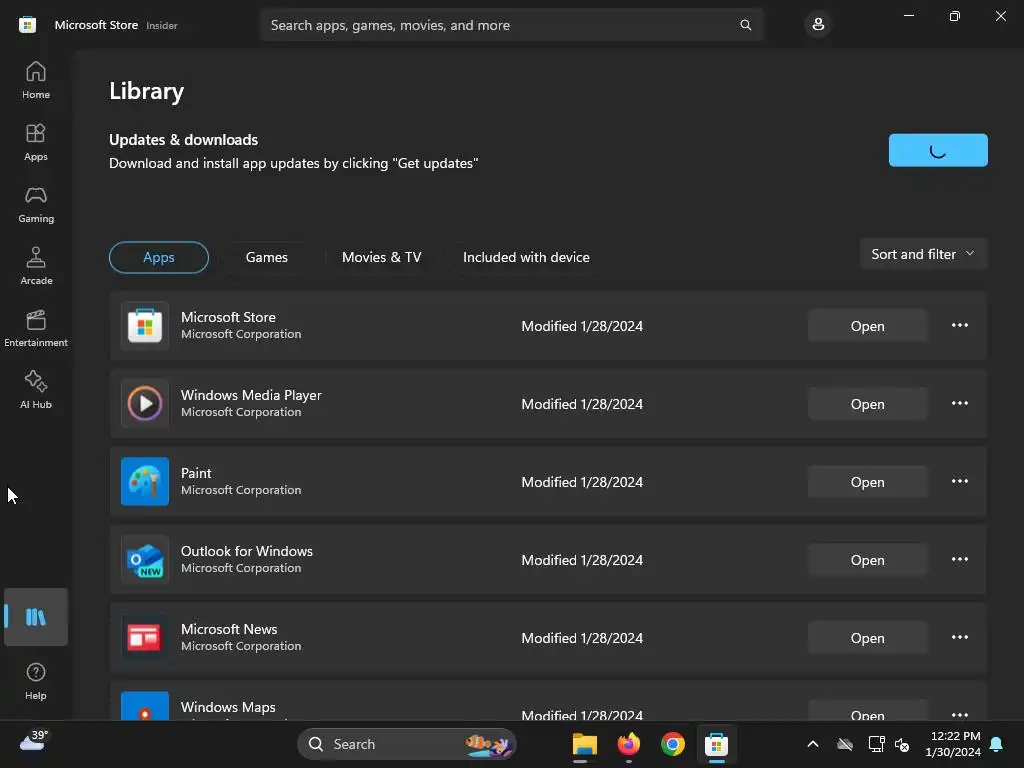Open the AI Hub section
This screenshot has width=1024, height=768.
[x=36, y=390]
